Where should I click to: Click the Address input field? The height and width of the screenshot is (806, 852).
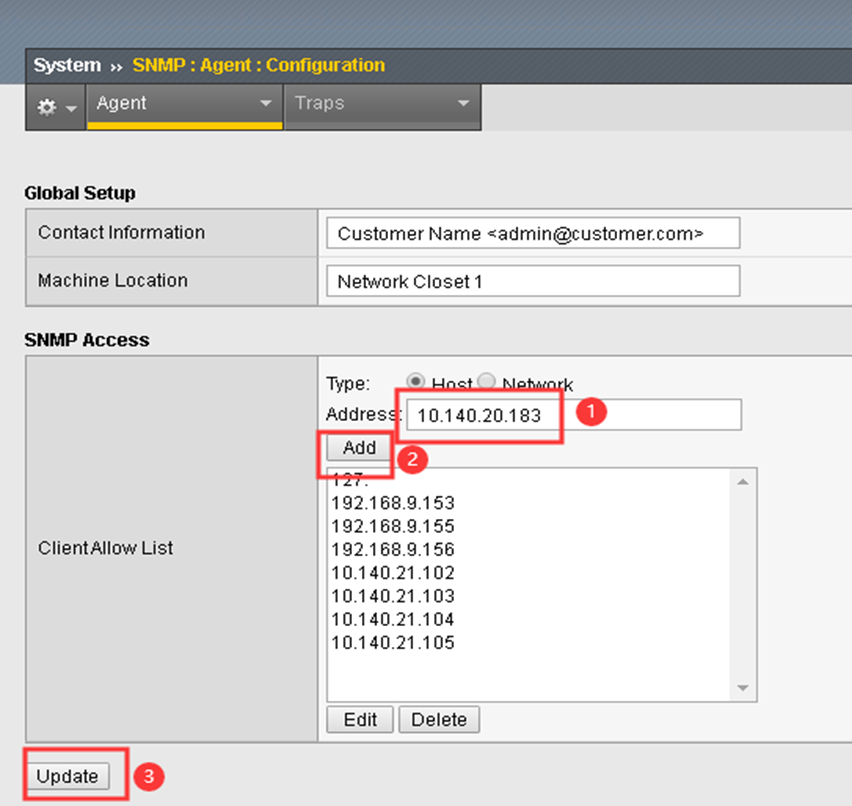[574, 415]
